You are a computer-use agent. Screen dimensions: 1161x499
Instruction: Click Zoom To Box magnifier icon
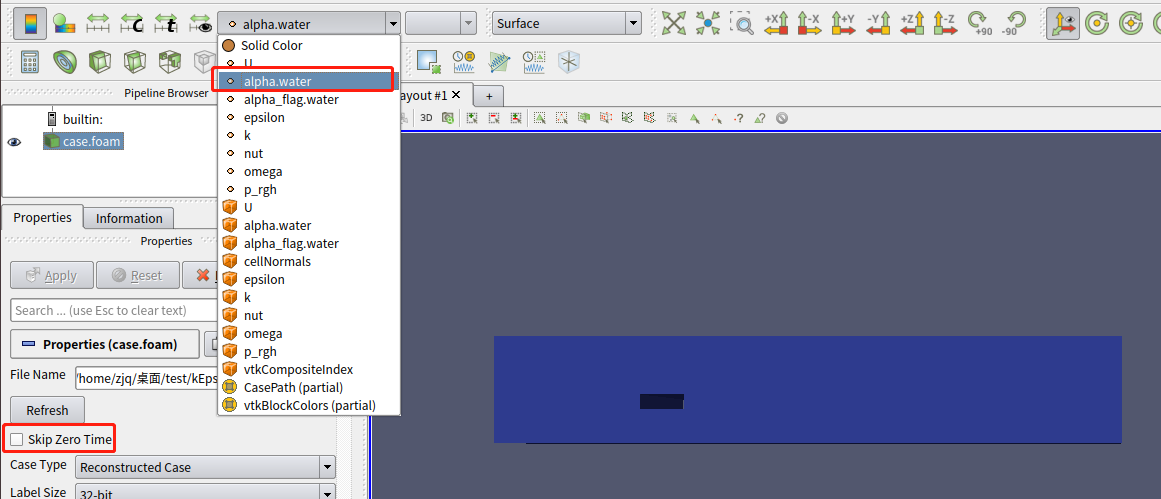[742, 23]
